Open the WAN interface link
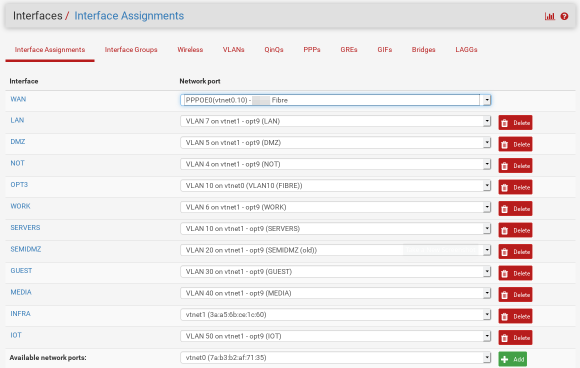The width and height of the screenshot is (580, 368). click(x=18, y=99)
